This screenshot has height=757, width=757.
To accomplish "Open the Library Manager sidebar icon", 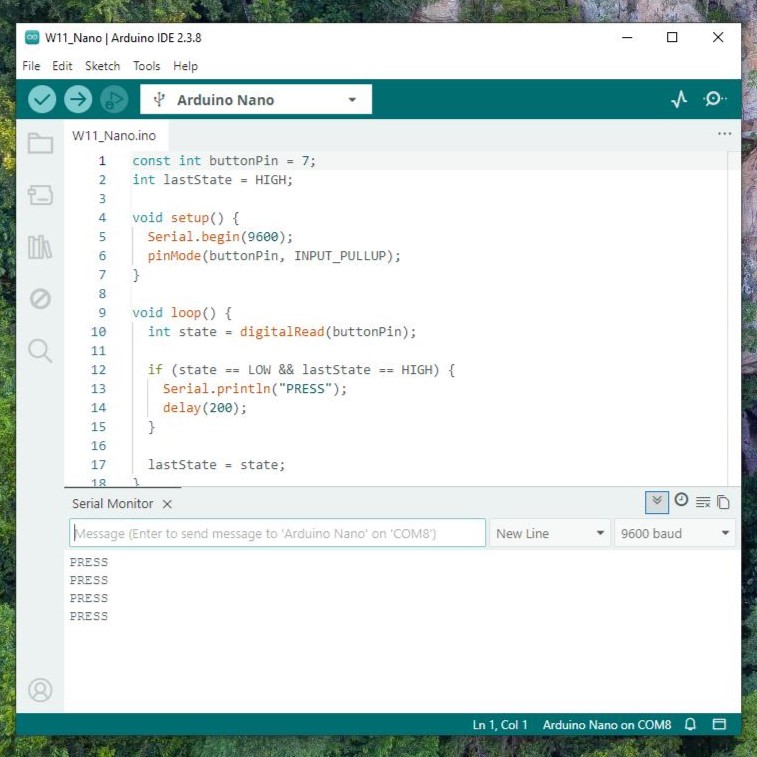I will [40, 247].
